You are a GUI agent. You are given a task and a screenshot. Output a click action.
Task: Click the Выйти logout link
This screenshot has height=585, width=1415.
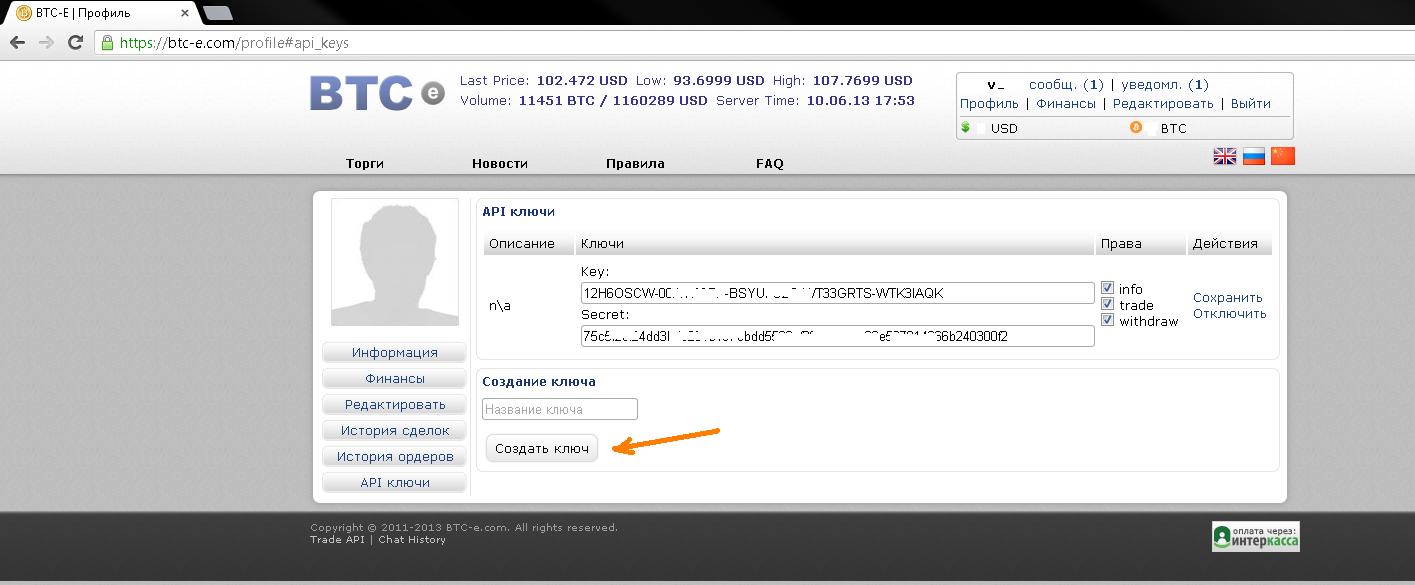1251,103
